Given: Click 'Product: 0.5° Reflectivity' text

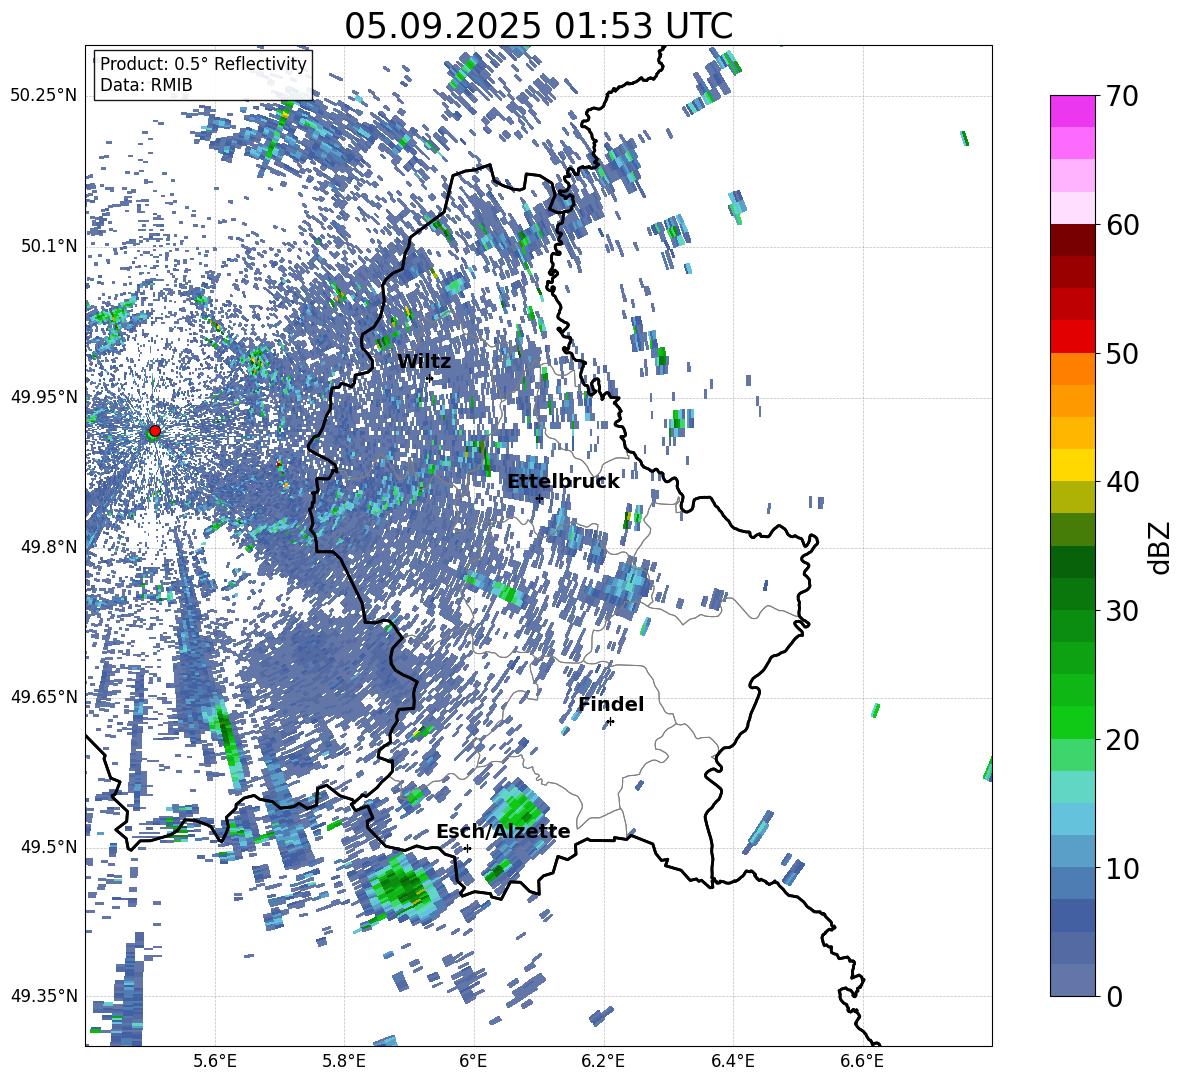Looking at the screenshot, I should 203,64.
